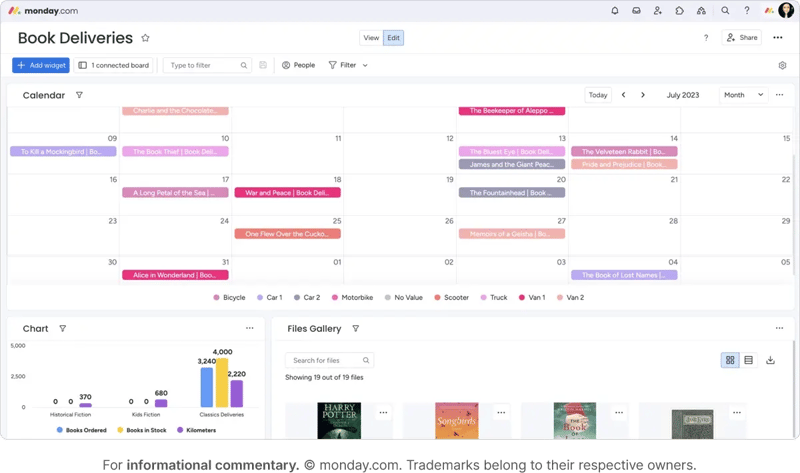Click the Classics Deliveries 4,000 bar
Image resolution: width=800 pixels, height=473 pixels.
222,383
